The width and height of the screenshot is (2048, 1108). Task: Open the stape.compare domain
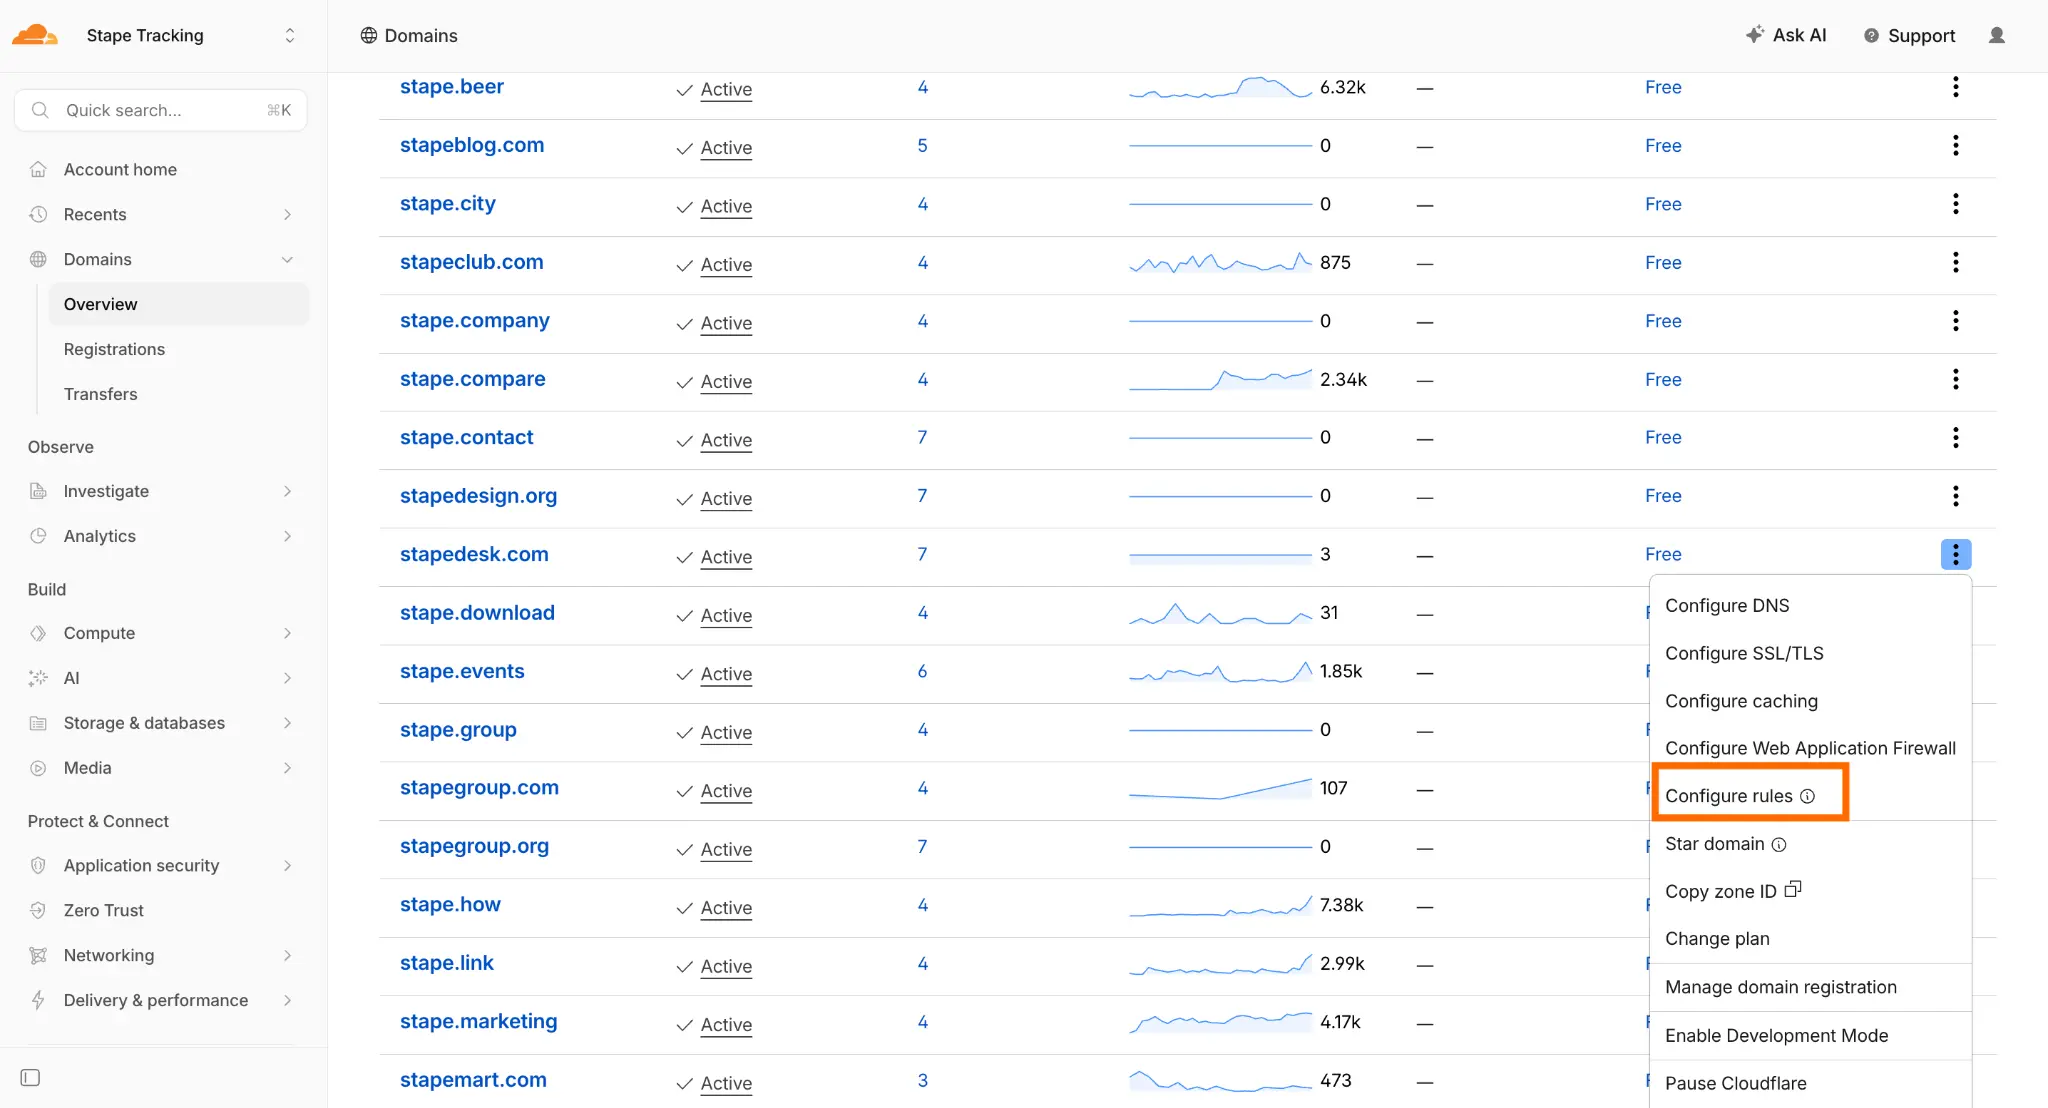[473, 379]
